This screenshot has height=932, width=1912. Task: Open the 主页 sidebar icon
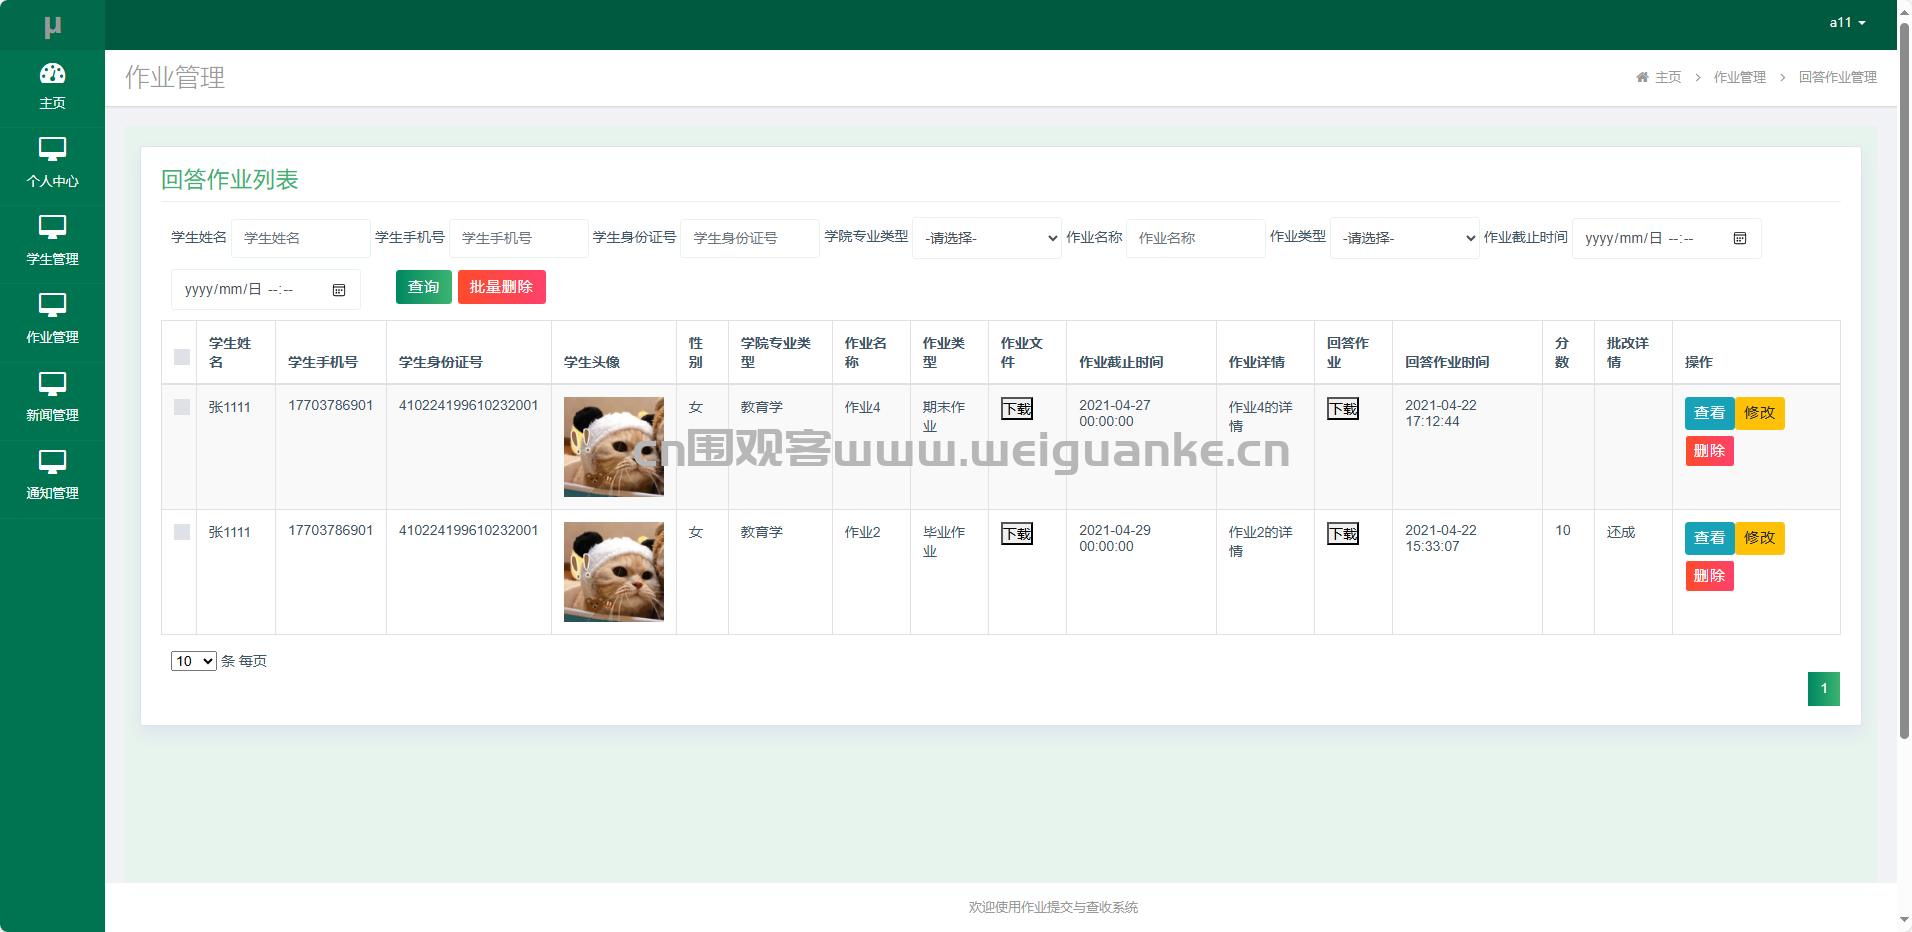(52, 82)
